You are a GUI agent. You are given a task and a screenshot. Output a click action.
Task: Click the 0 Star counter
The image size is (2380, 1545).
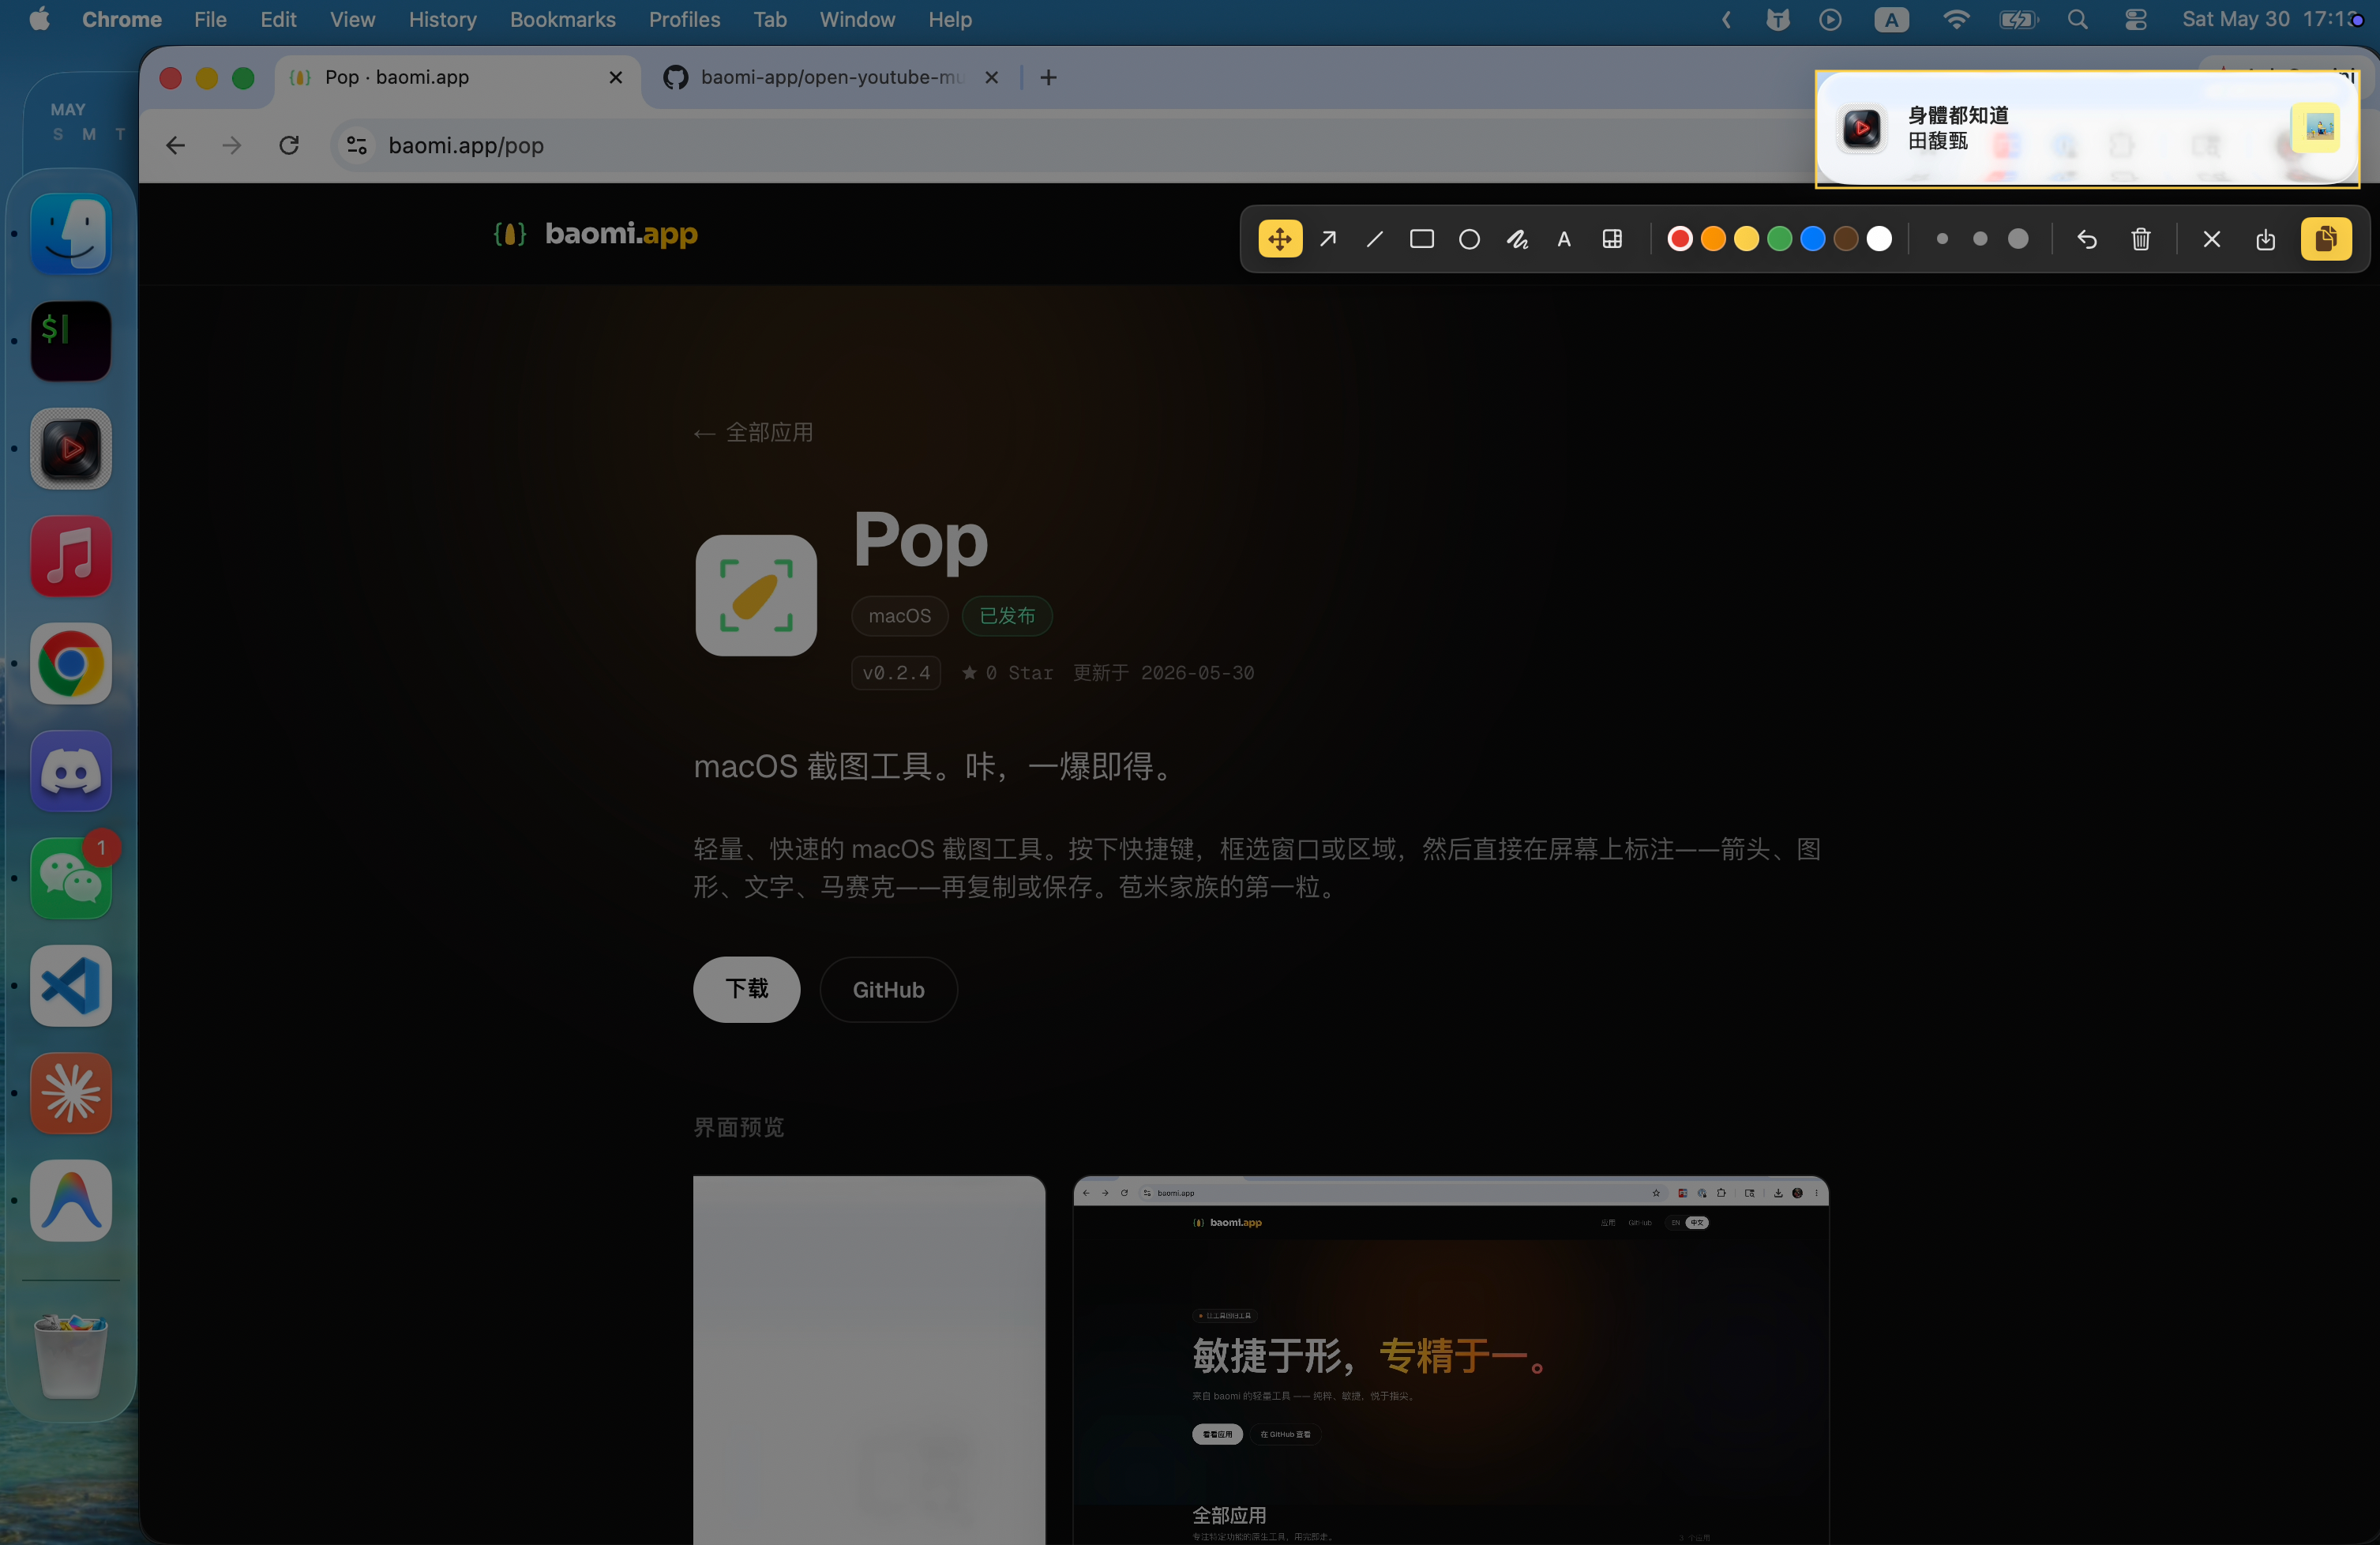(x=1007, y=673)
